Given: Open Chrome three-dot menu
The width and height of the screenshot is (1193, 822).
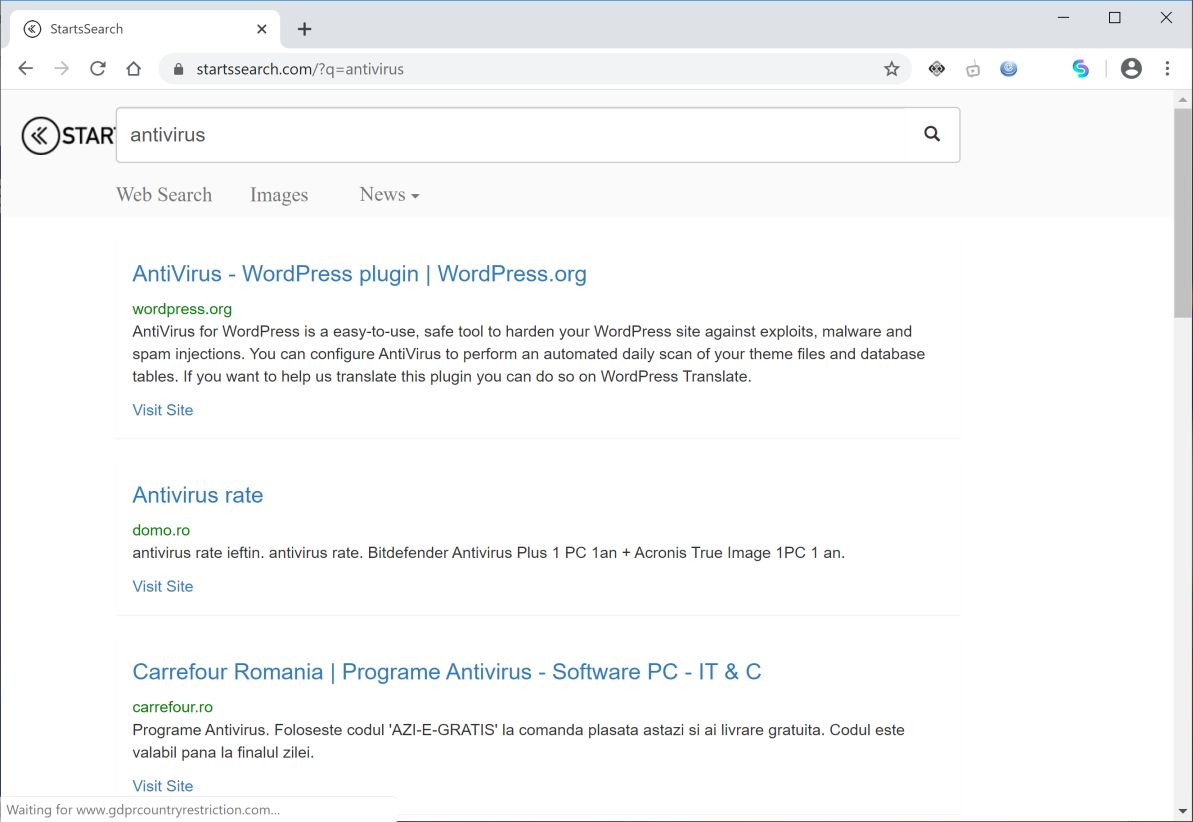Looking at the screenshot, I should [x=1167, y=68].
